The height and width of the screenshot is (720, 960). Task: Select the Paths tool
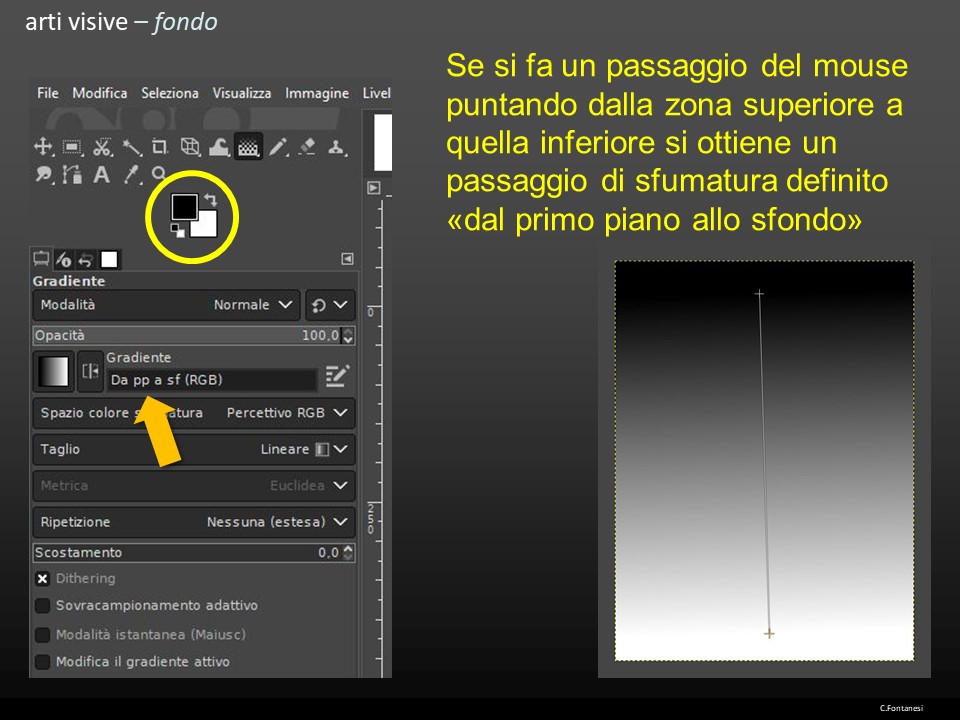point(72,175)
